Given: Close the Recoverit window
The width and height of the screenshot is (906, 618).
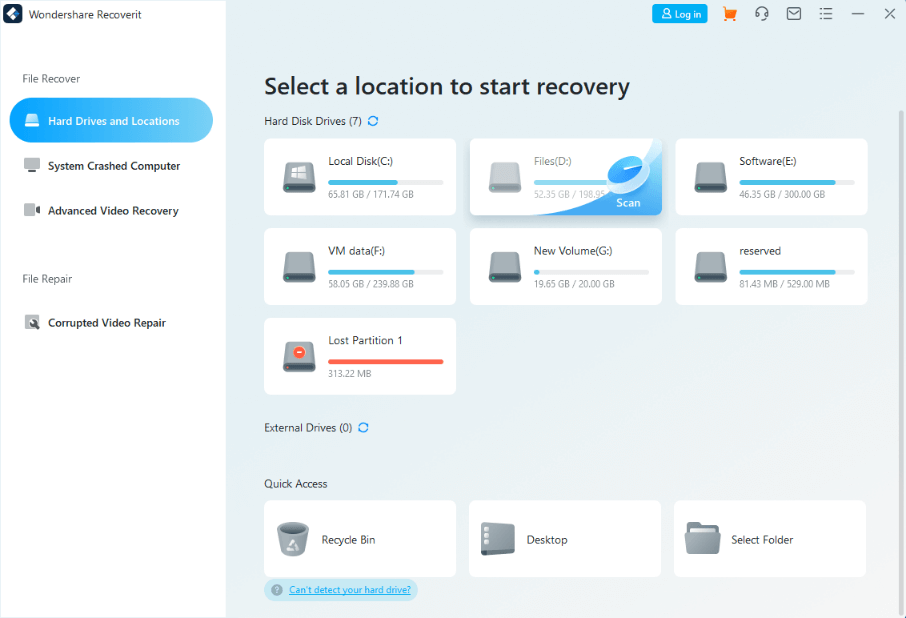Looking at the screenshot, I should point(890,14).
